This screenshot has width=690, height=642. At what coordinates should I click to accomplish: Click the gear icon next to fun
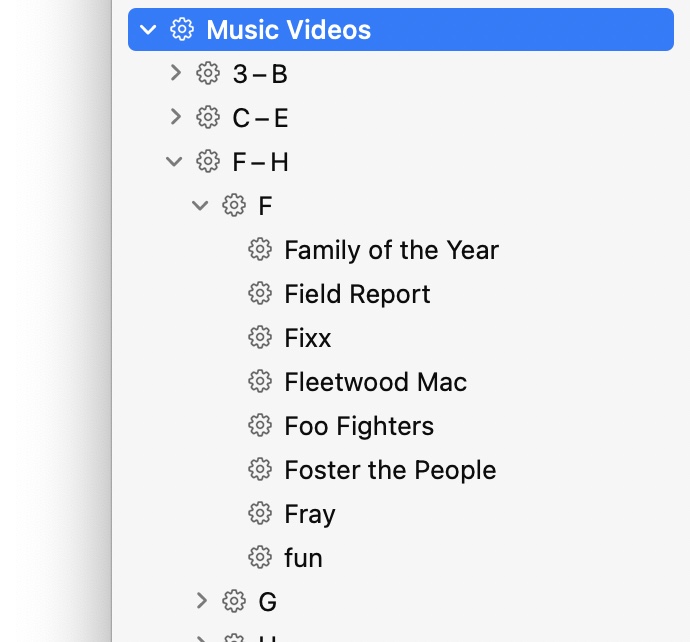click(x=260, y=558)
